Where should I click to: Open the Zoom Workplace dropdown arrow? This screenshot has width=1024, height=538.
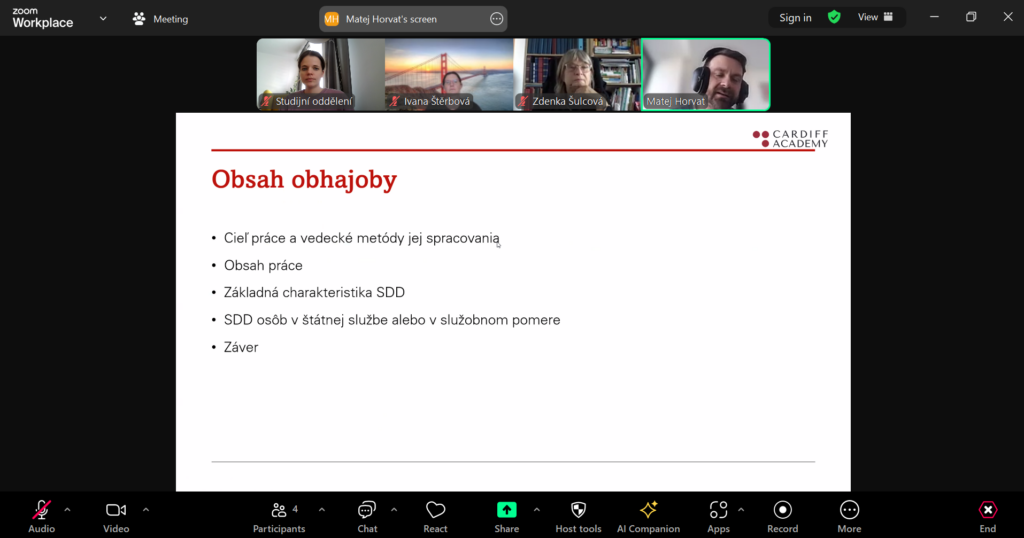(x=103, y=19)
